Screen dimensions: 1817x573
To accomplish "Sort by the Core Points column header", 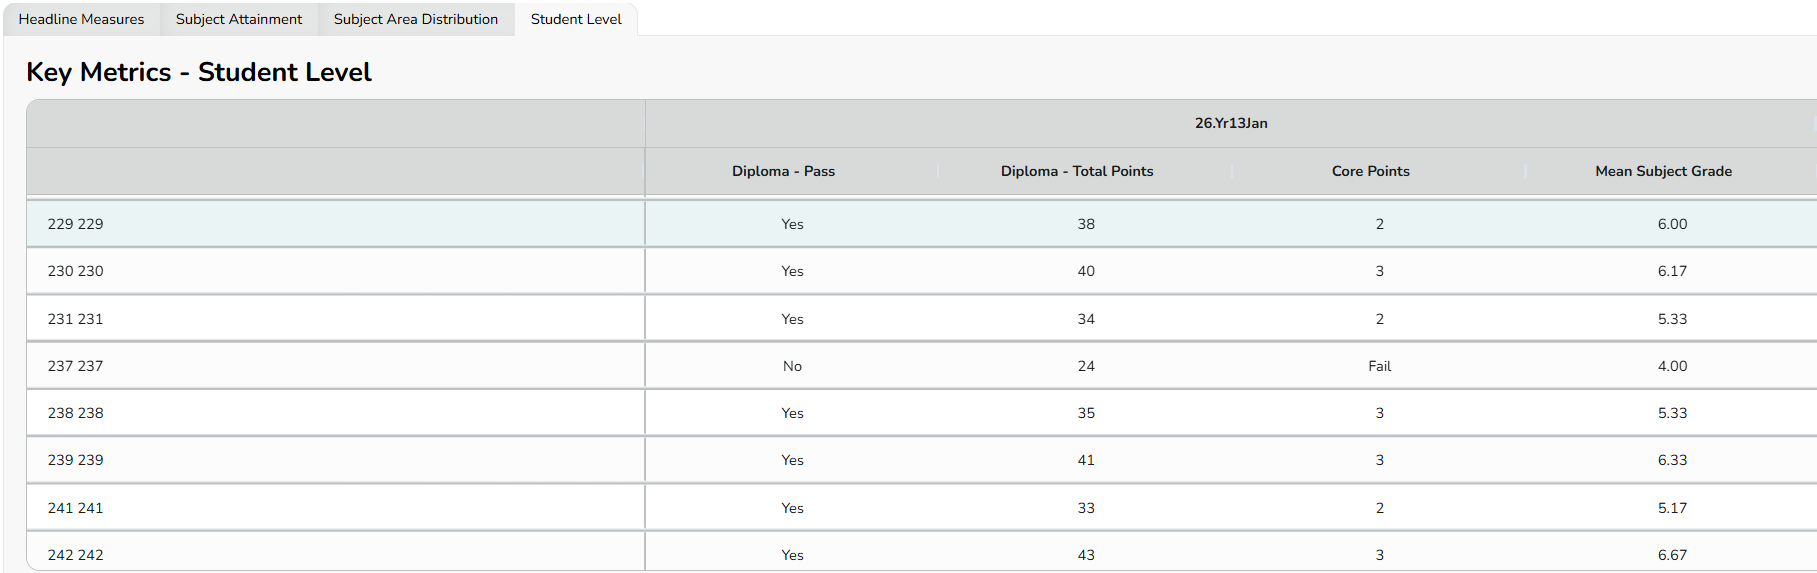I will tap(1370, 171).
